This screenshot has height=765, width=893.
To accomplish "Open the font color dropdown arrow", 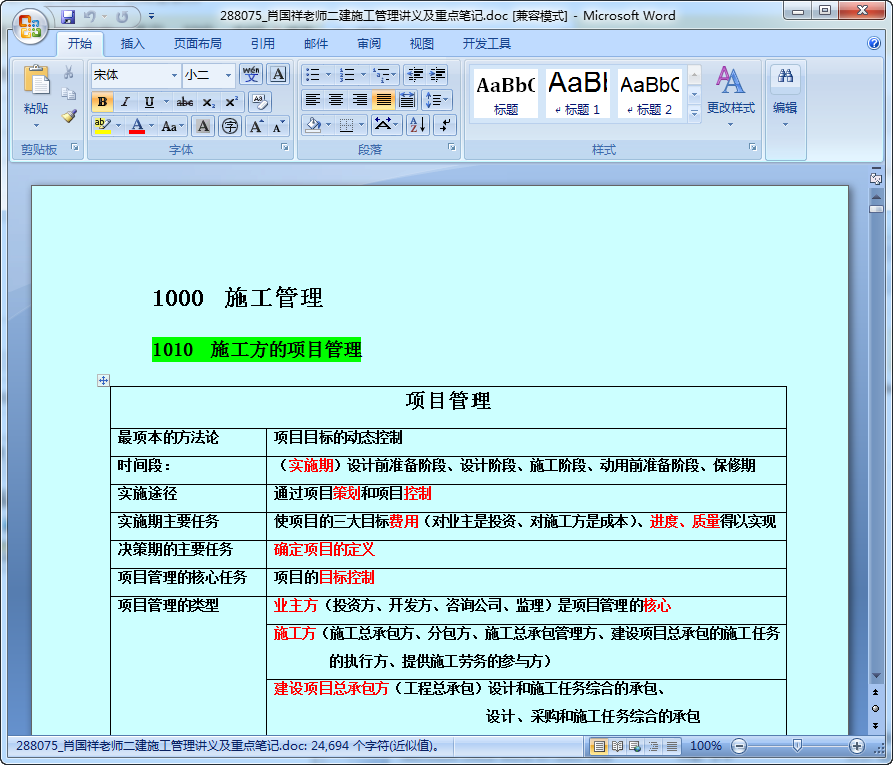I will coord(151,126).
